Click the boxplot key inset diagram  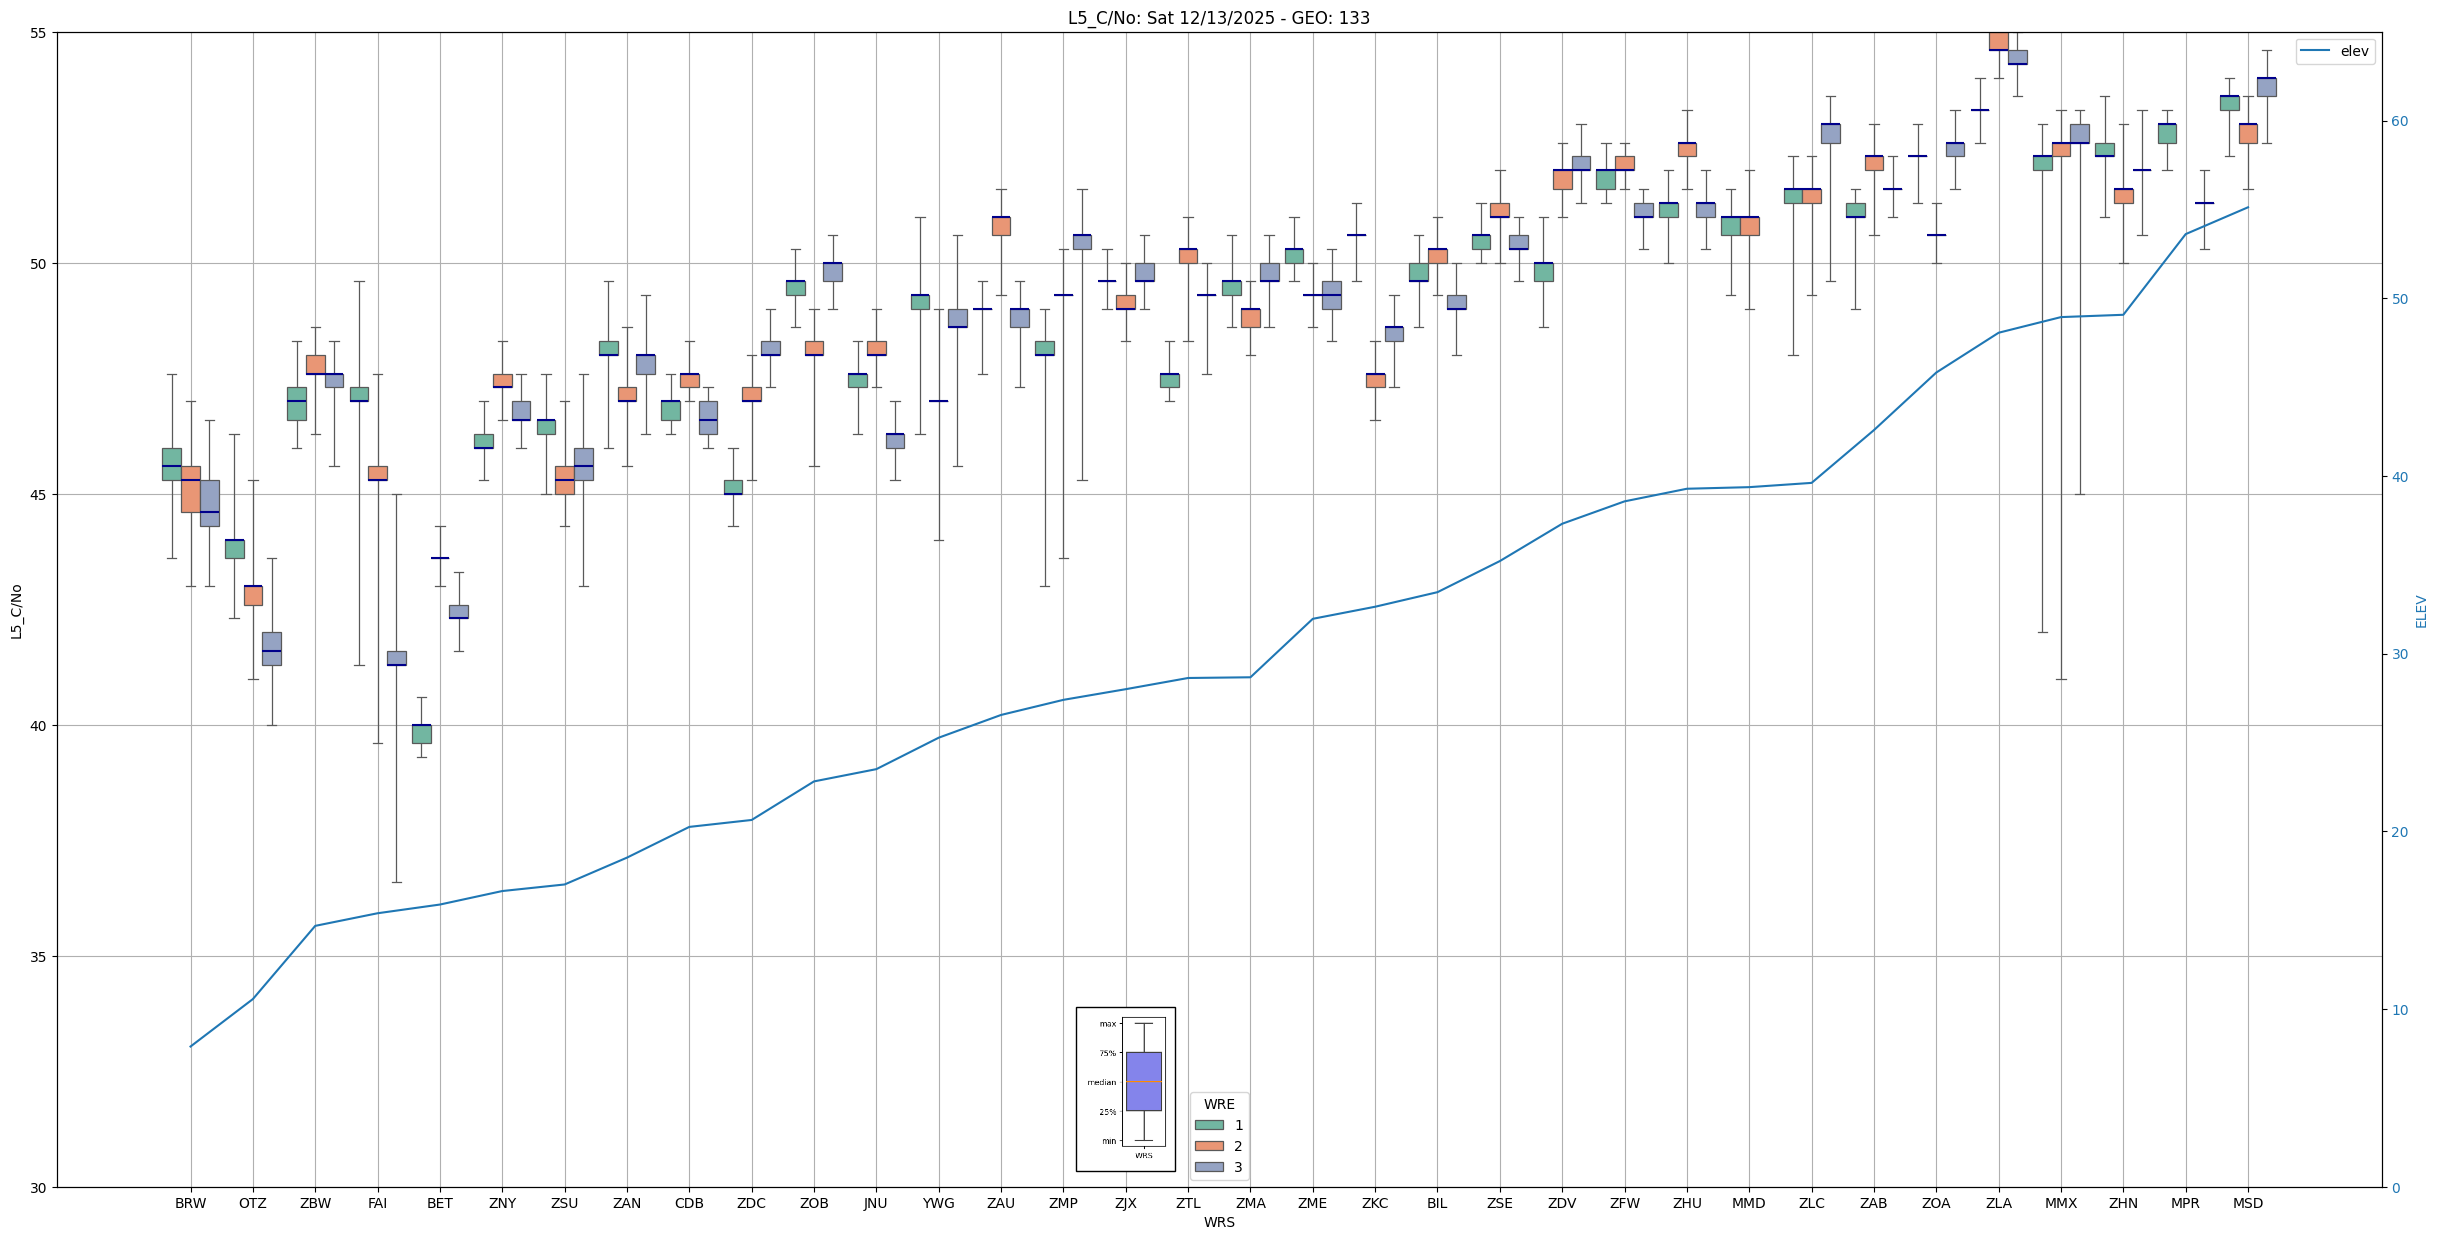1125,1088
